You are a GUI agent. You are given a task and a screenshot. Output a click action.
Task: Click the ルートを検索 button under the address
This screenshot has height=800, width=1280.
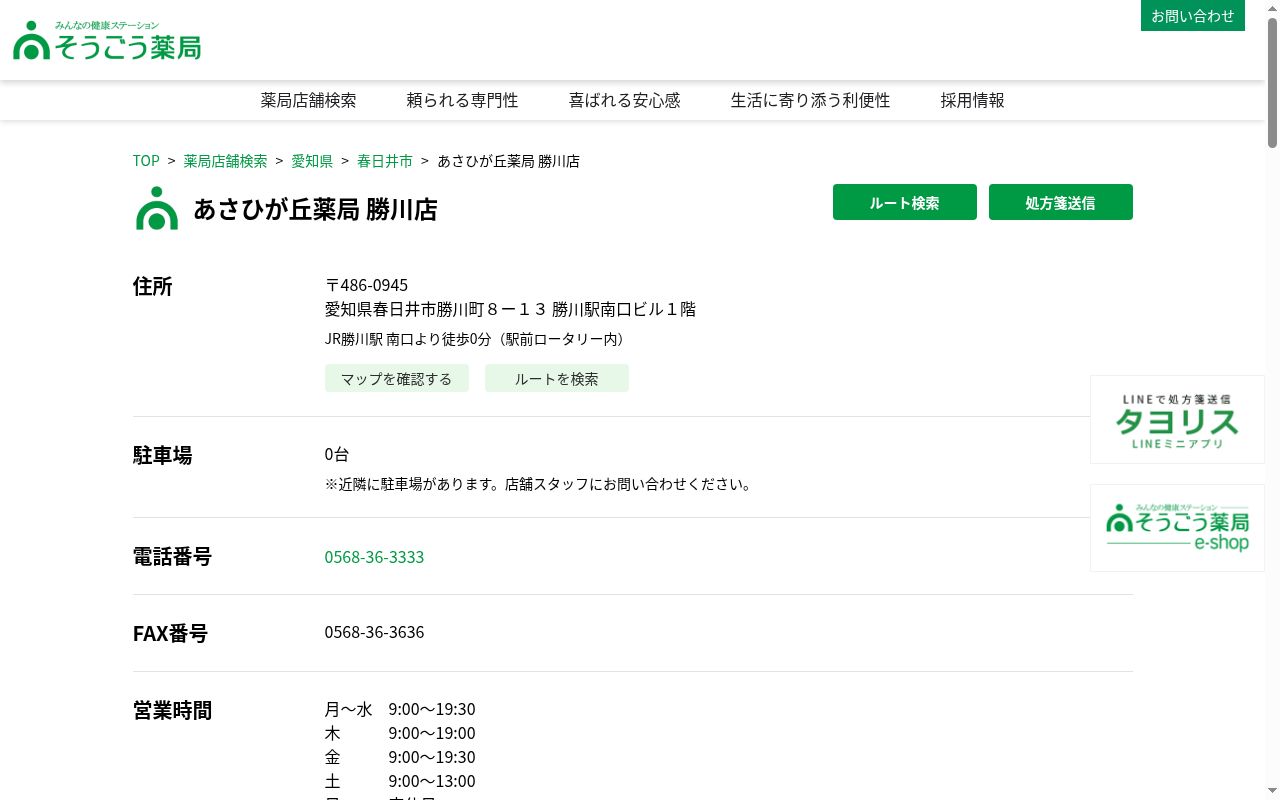(557, 378)
